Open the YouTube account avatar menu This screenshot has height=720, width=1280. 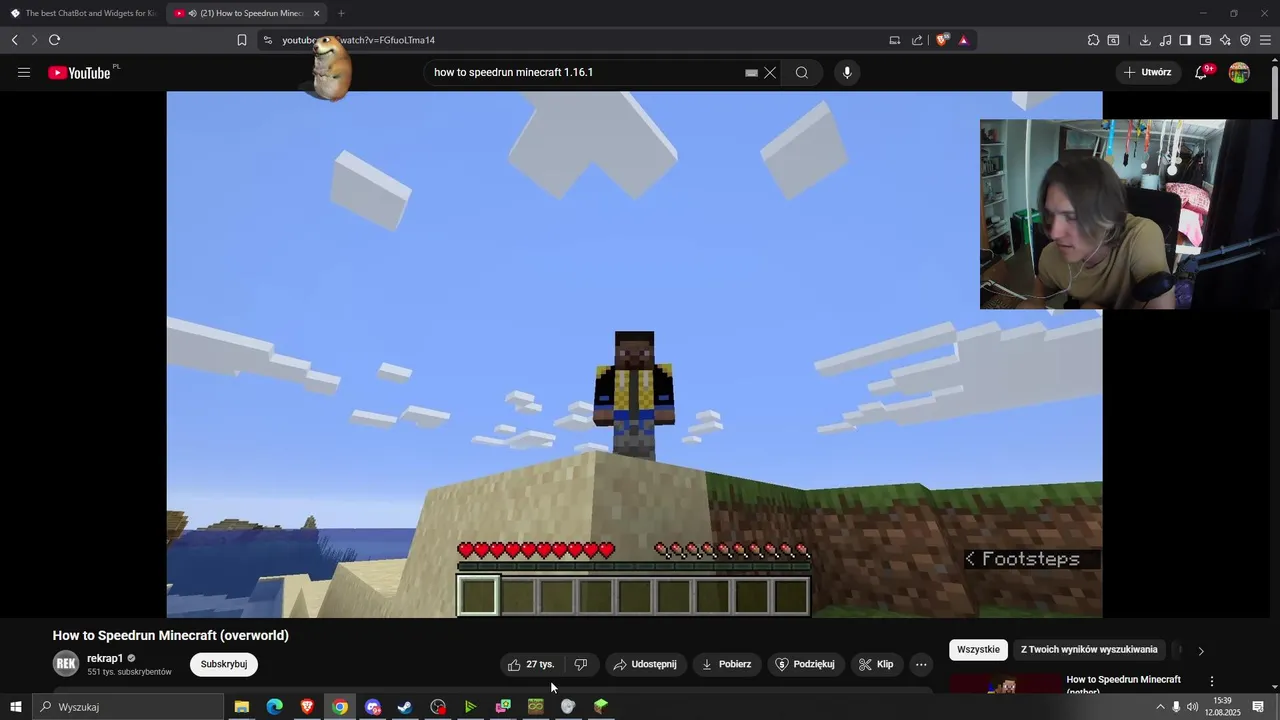[1239, 72]
